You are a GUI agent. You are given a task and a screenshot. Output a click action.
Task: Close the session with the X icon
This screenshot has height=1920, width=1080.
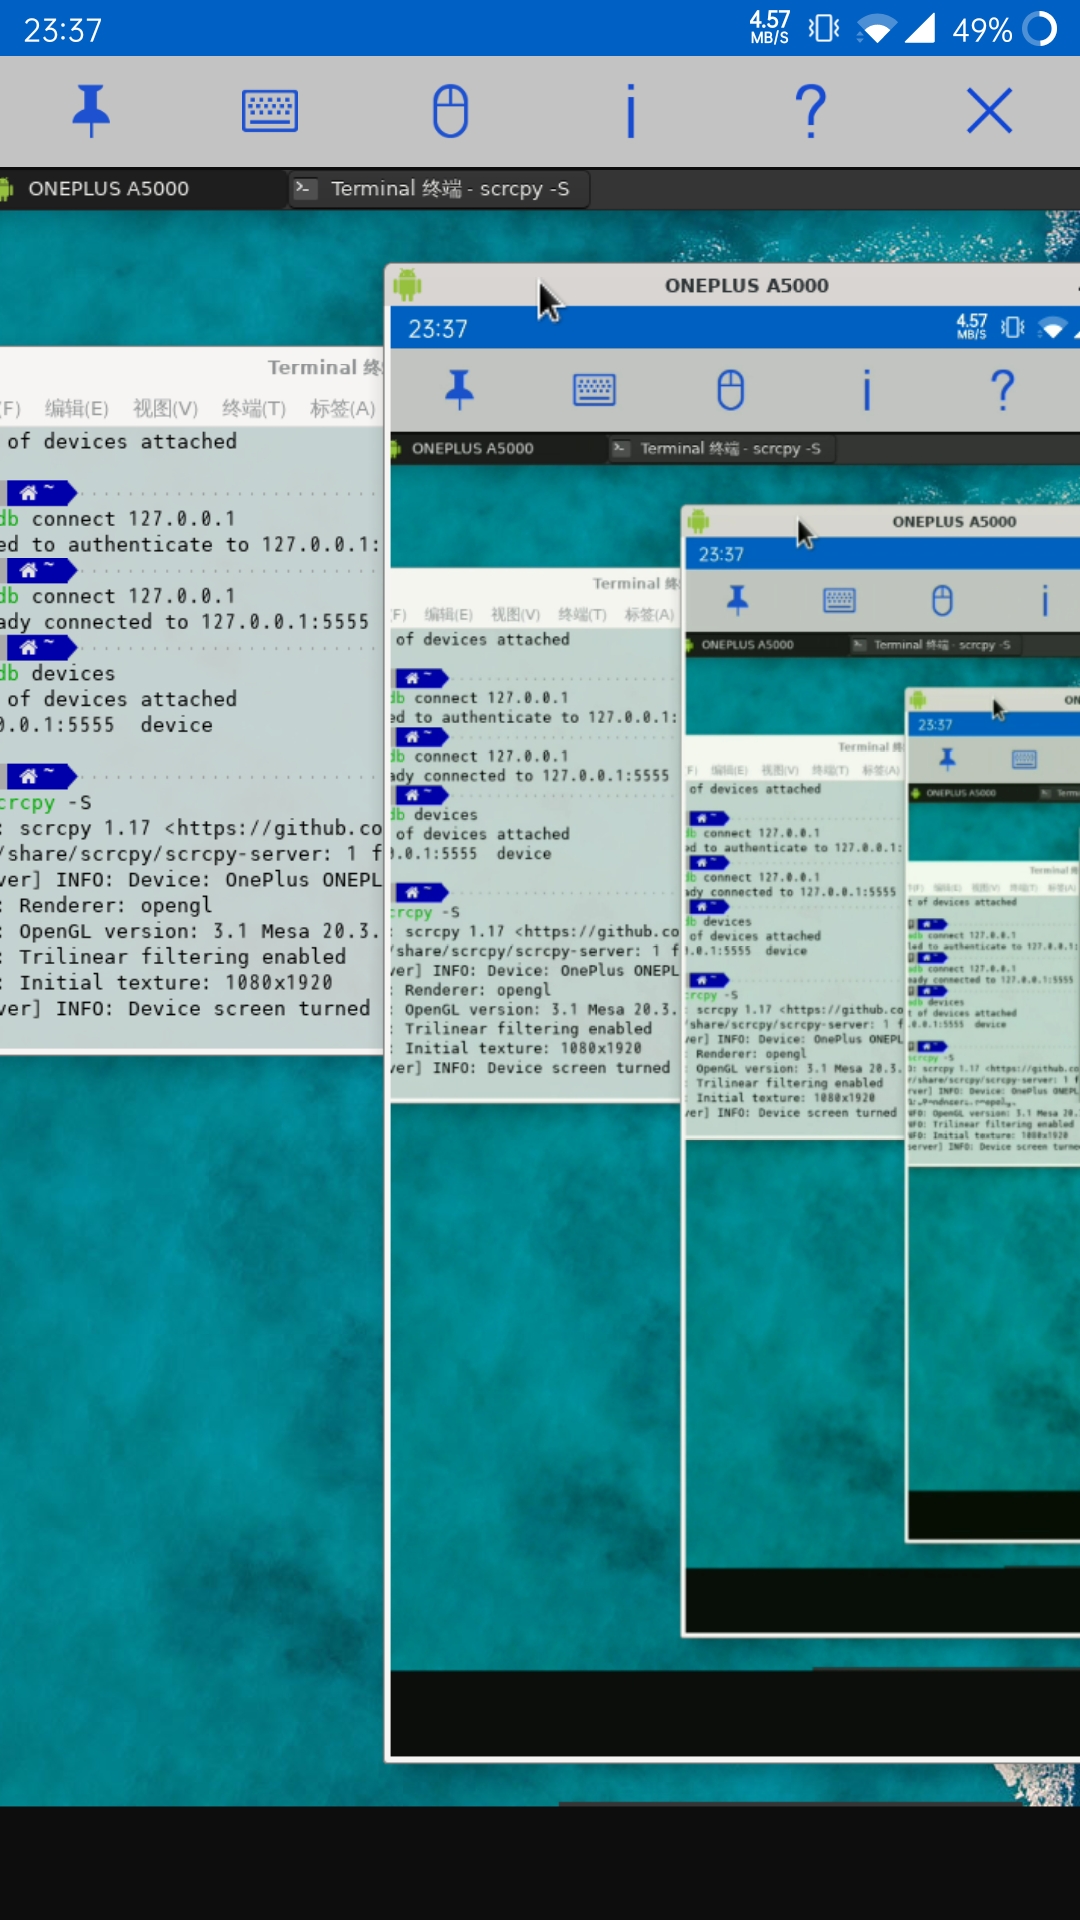point(990,110)
